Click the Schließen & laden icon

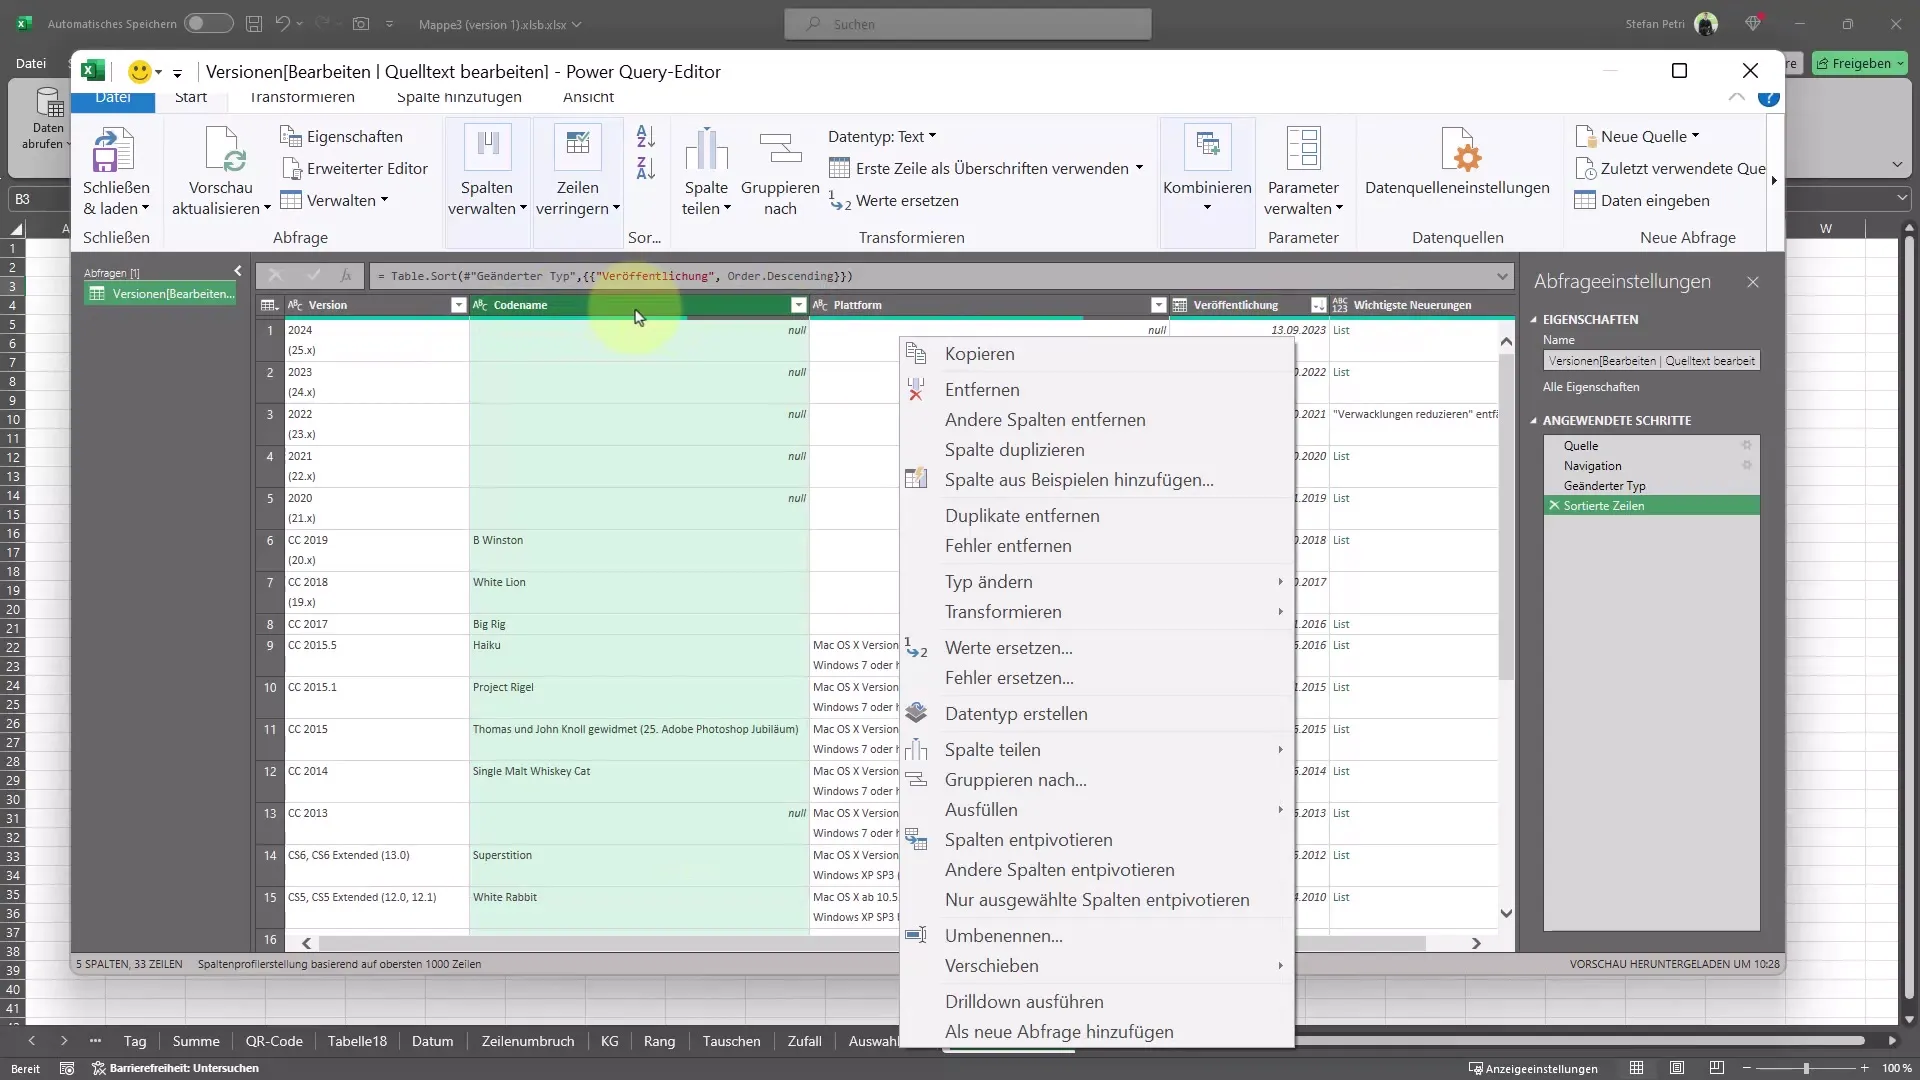coord(115,150)
